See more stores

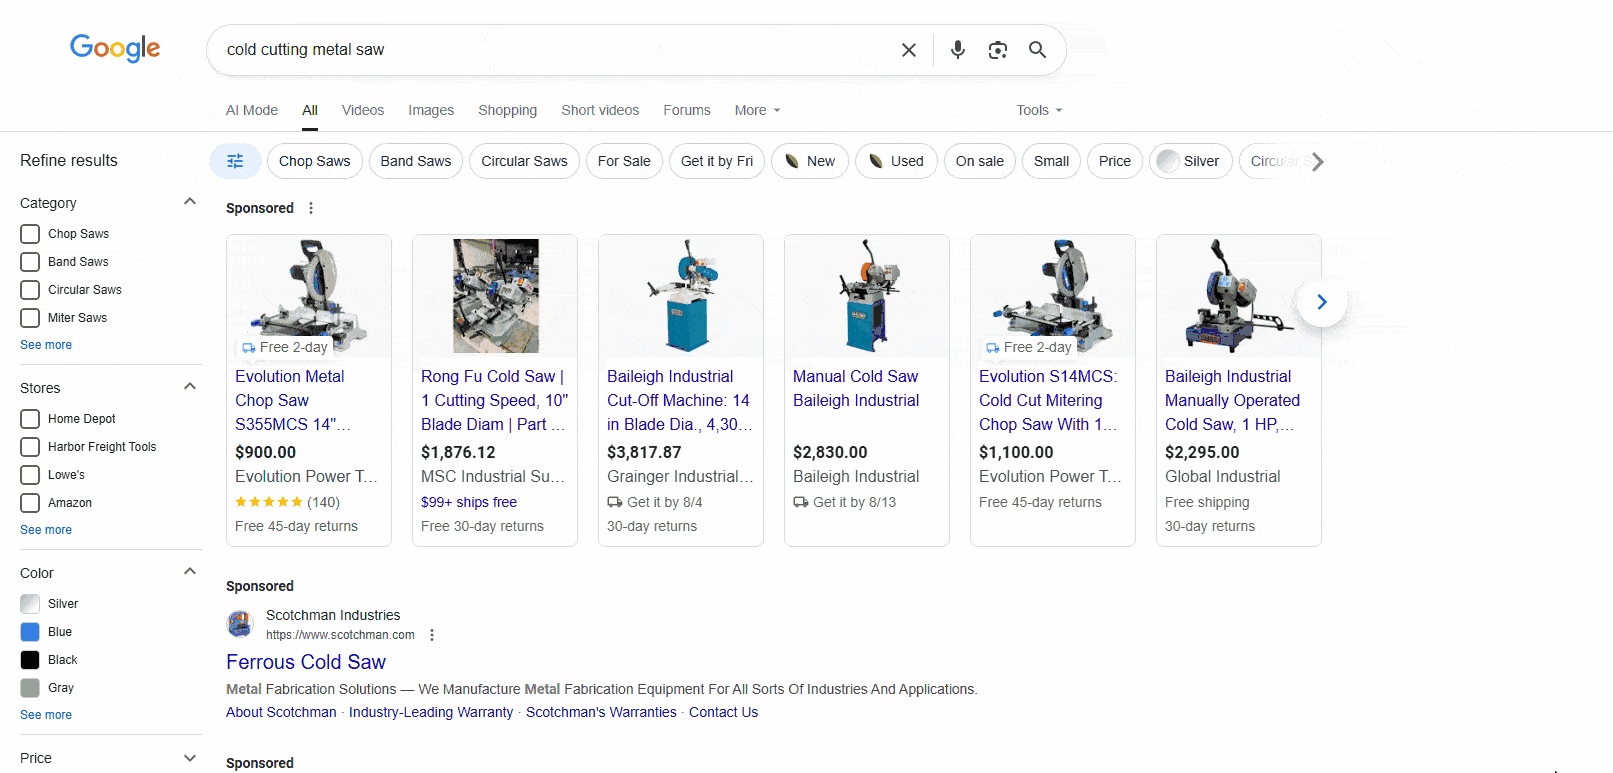tap(46, 530)
